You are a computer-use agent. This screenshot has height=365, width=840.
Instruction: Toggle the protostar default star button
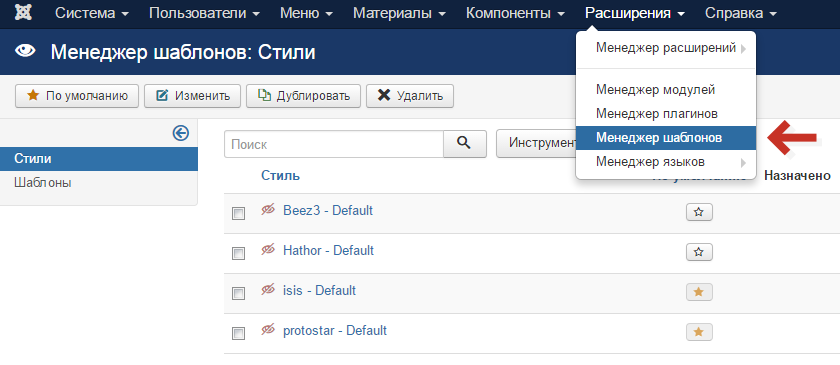click(x=699, y=332)
